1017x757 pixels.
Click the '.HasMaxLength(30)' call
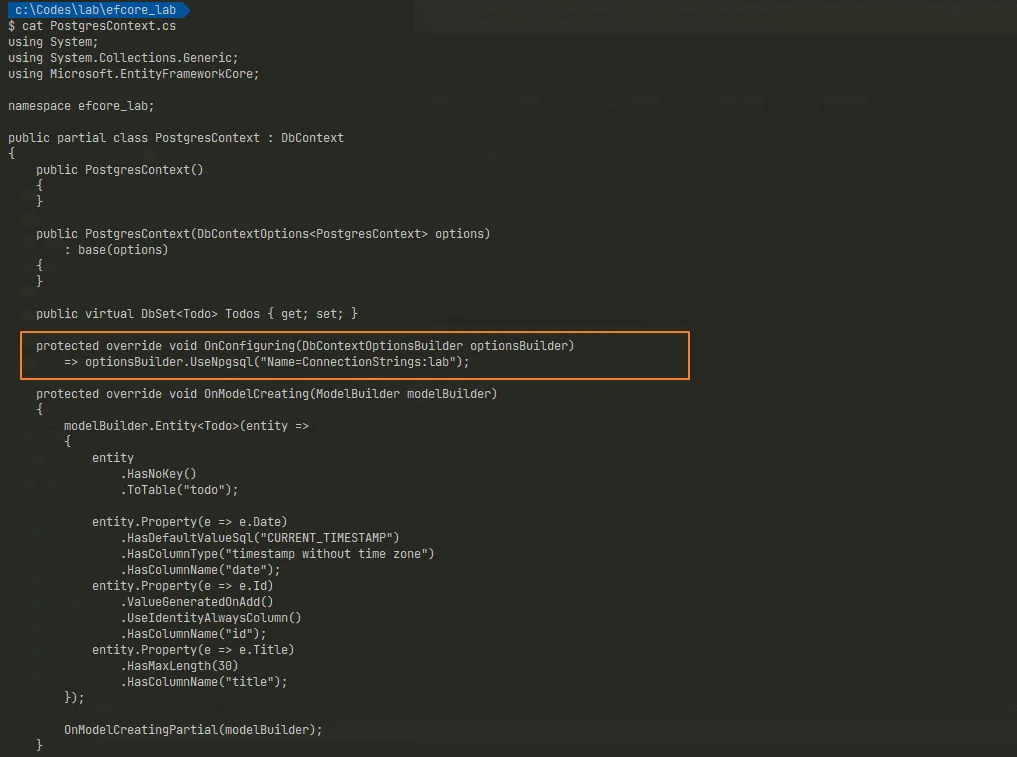[179, 666]
